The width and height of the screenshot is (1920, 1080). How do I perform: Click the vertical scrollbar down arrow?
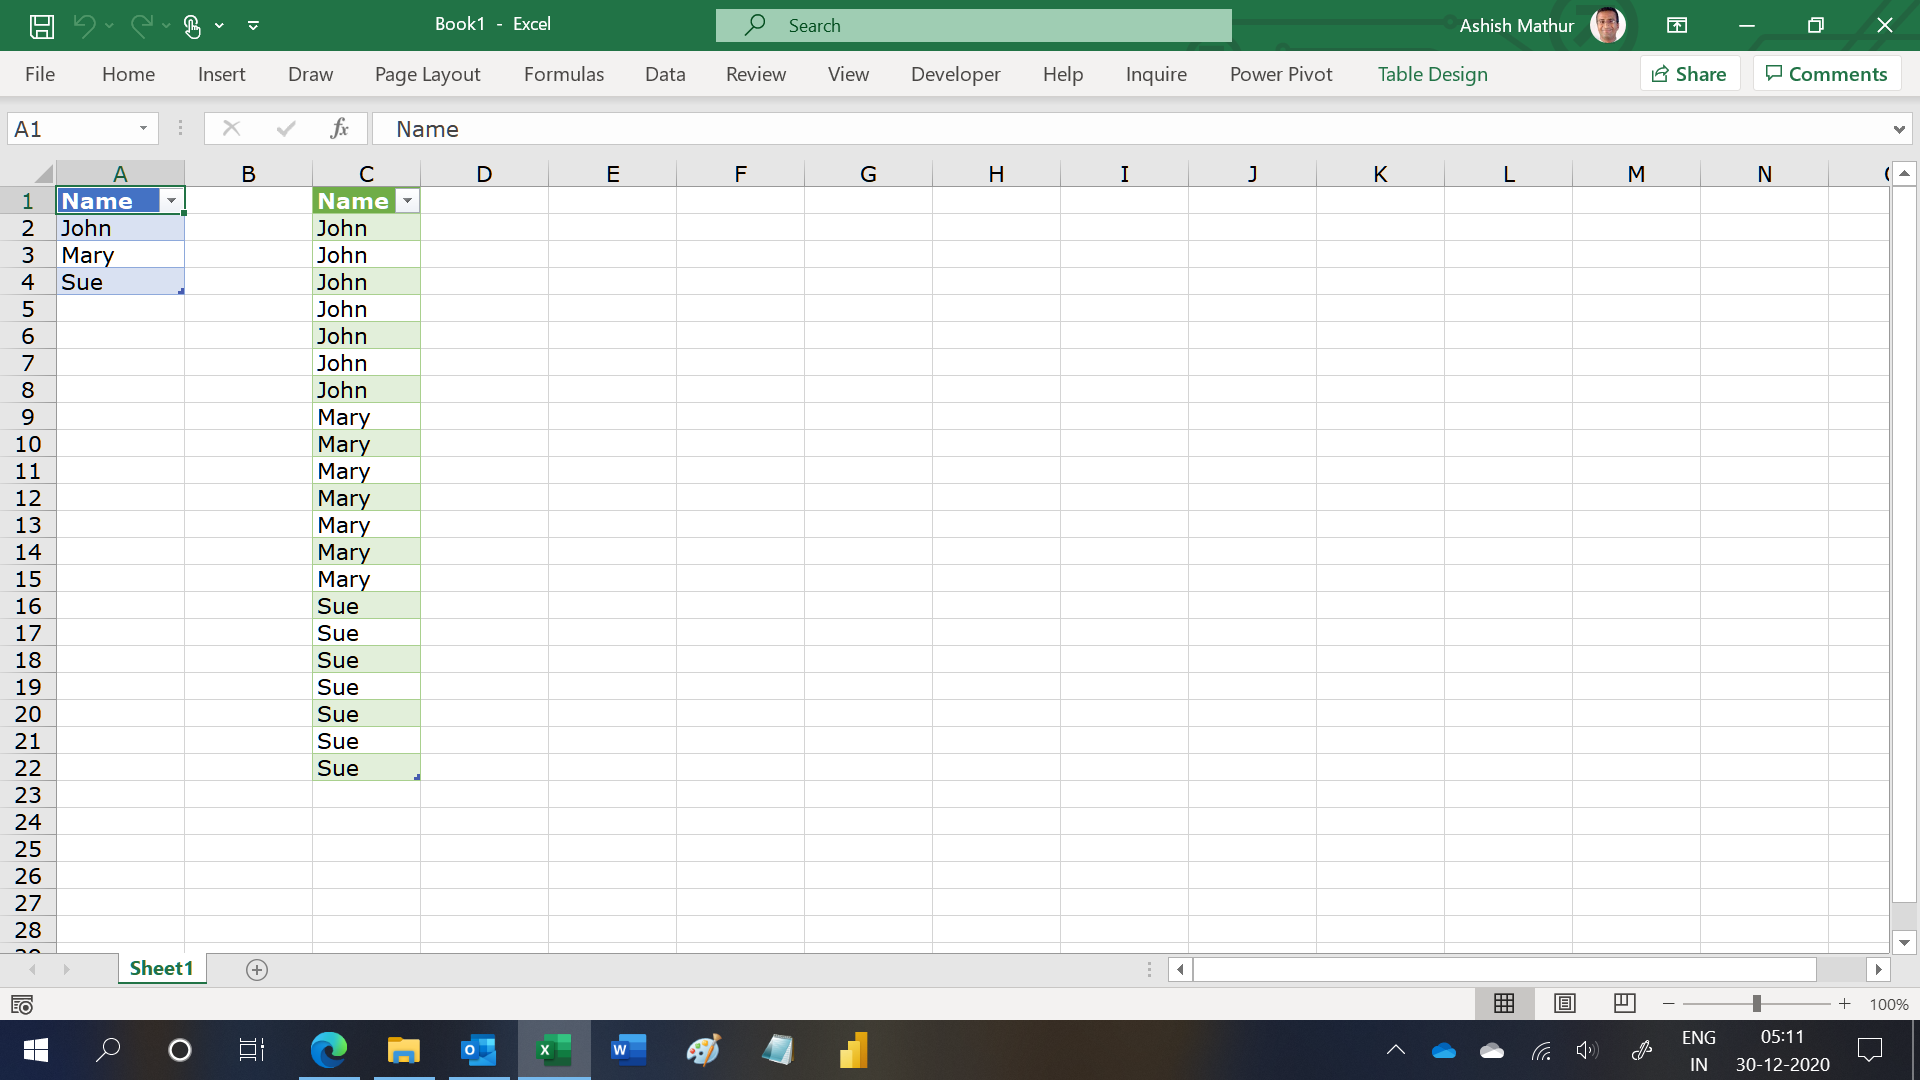pyautogui.click(x=1904, y=942)
